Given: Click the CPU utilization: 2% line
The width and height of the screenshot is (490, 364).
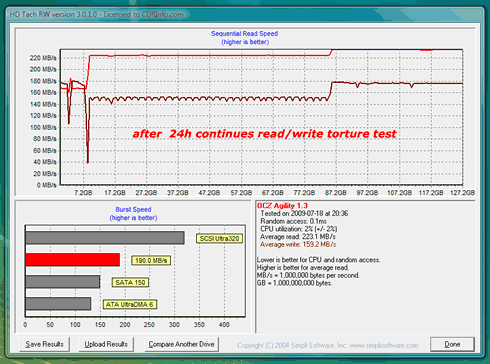Looking at the screenshot, I should (299, 229).
